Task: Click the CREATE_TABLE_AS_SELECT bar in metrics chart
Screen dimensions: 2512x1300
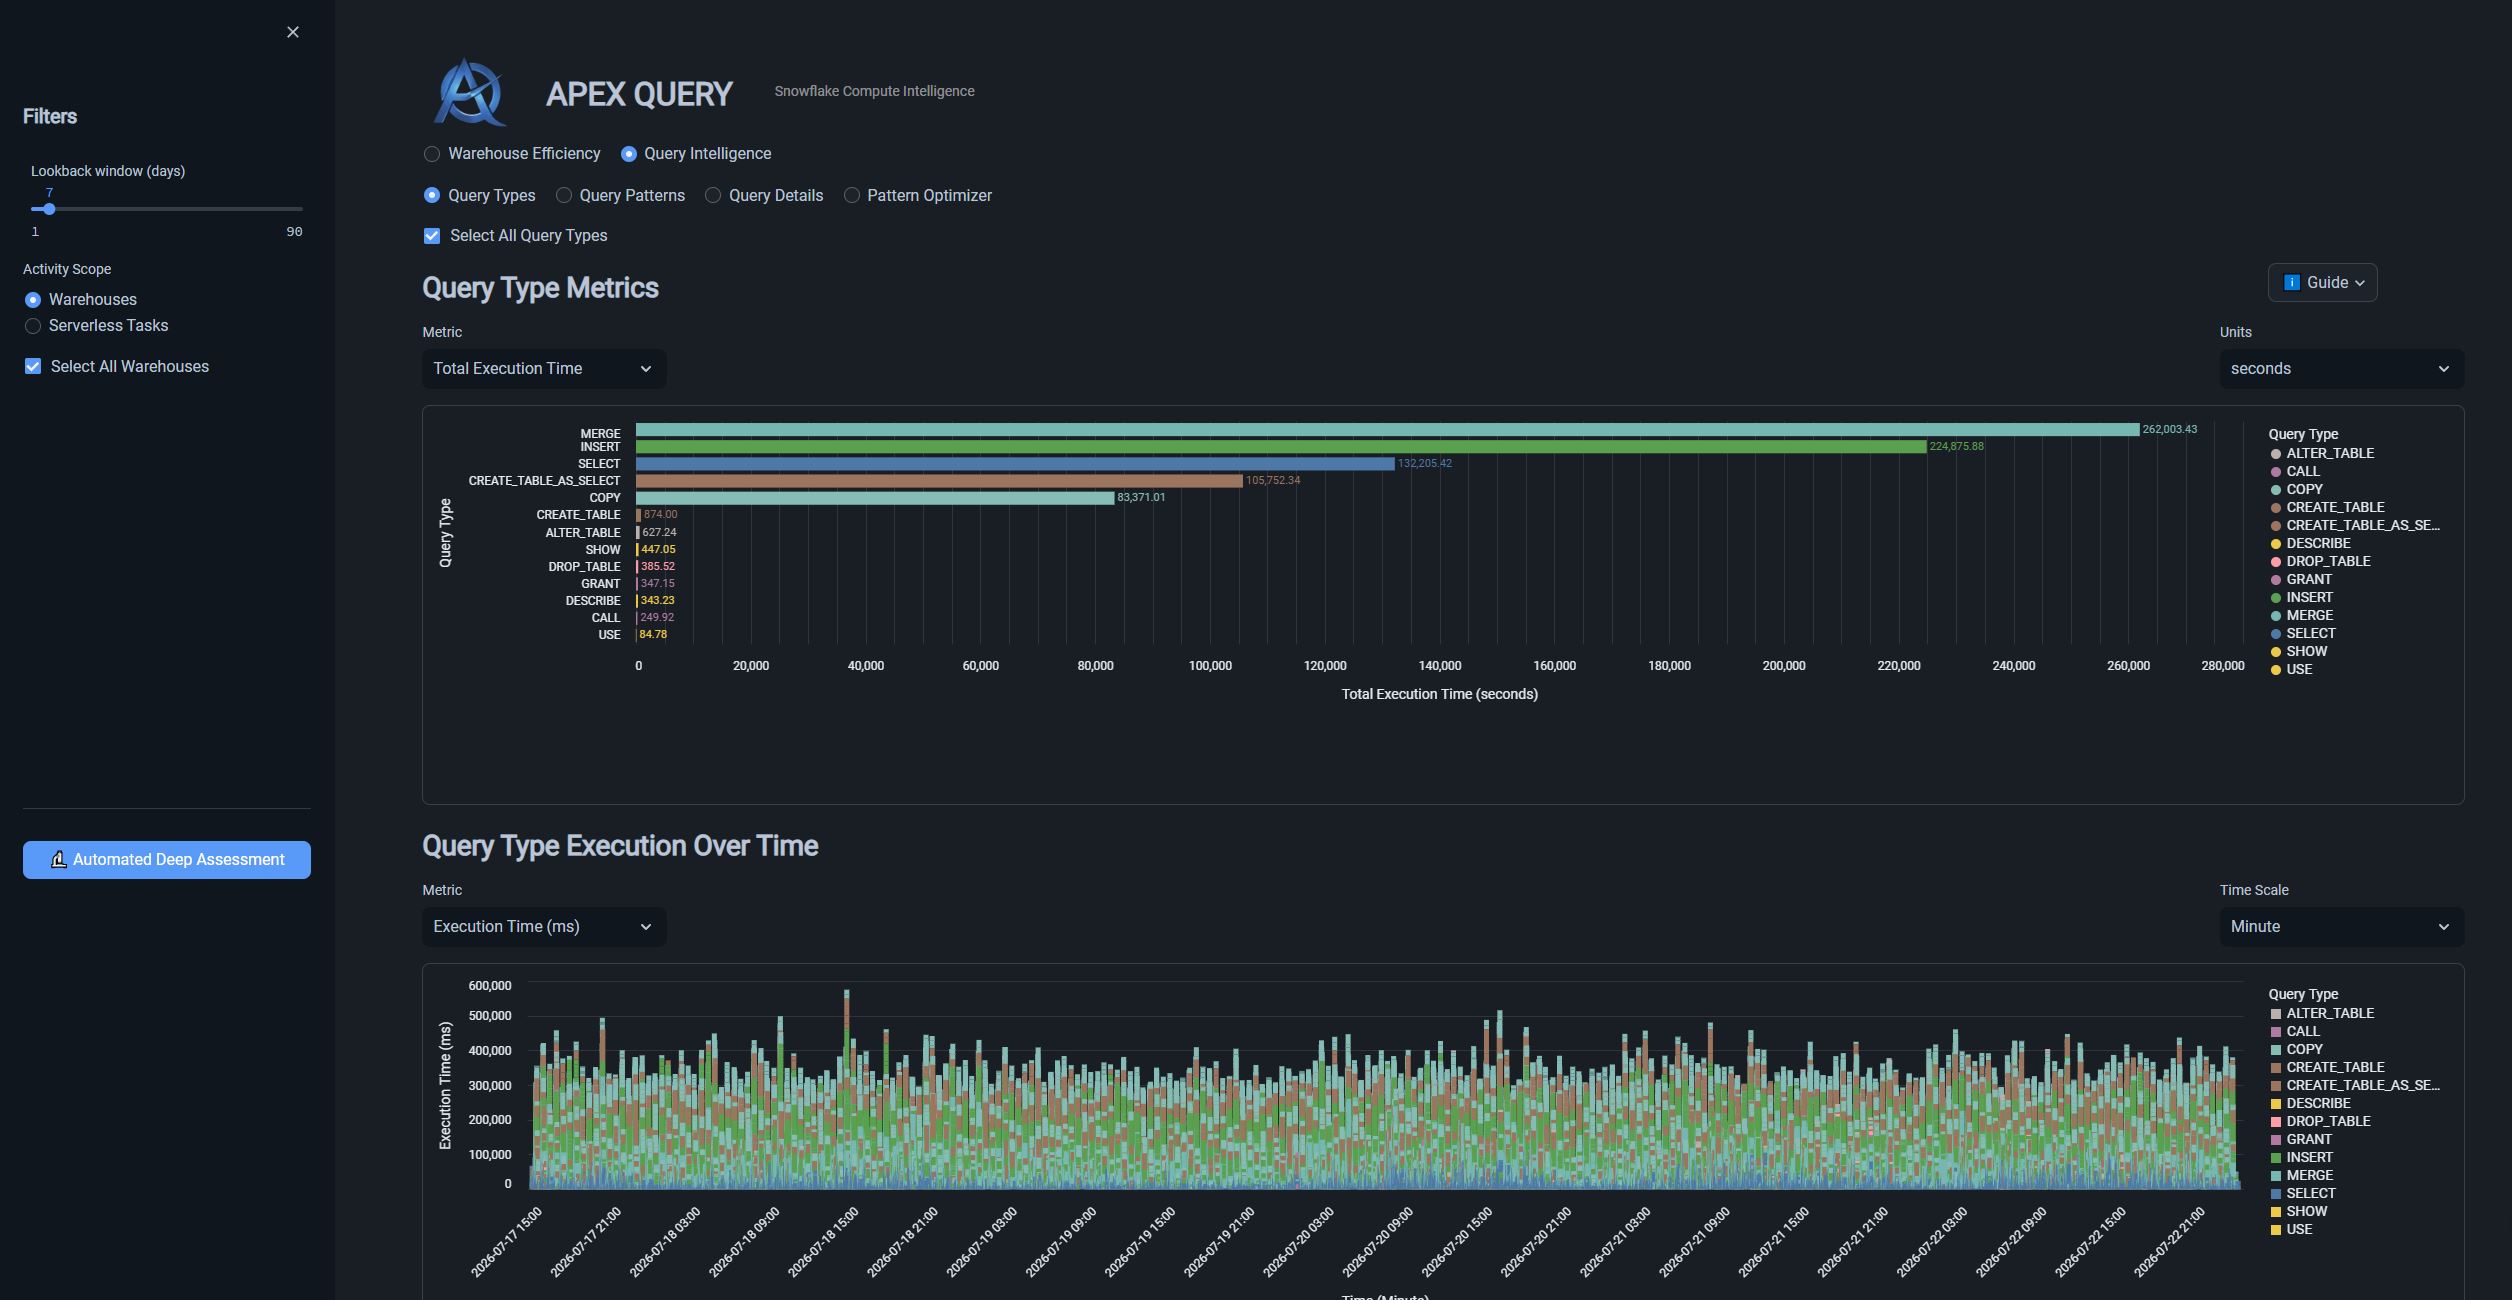Action: coord(939,481)
